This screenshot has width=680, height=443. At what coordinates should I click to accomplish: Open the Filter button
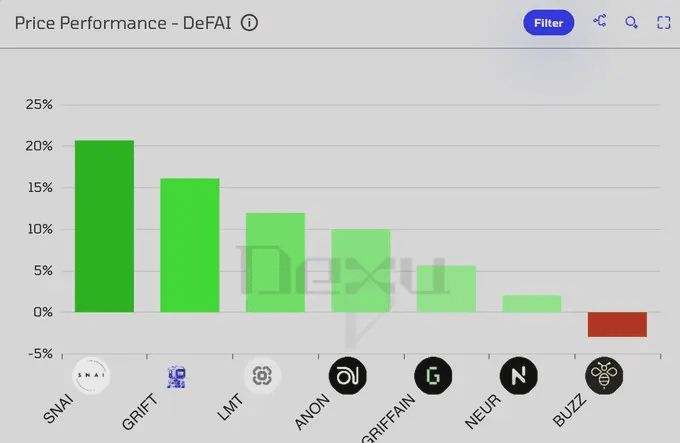[x=549, y=23]
